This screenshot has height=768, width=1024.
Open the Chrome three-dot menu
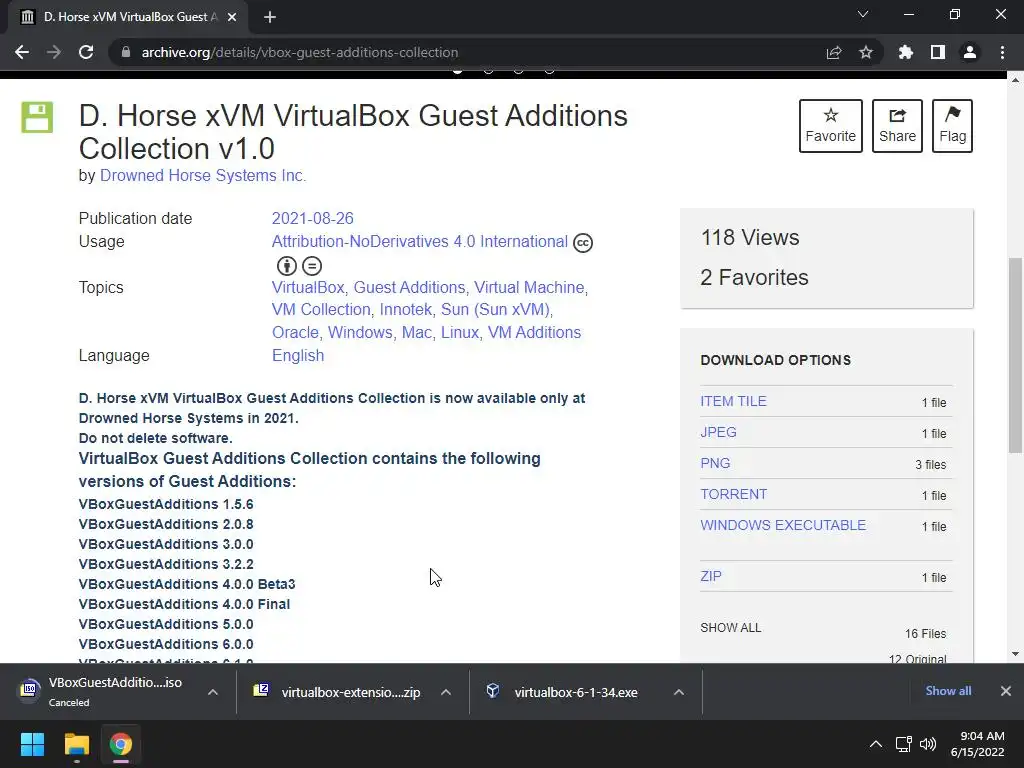(x=1002, y=52)
